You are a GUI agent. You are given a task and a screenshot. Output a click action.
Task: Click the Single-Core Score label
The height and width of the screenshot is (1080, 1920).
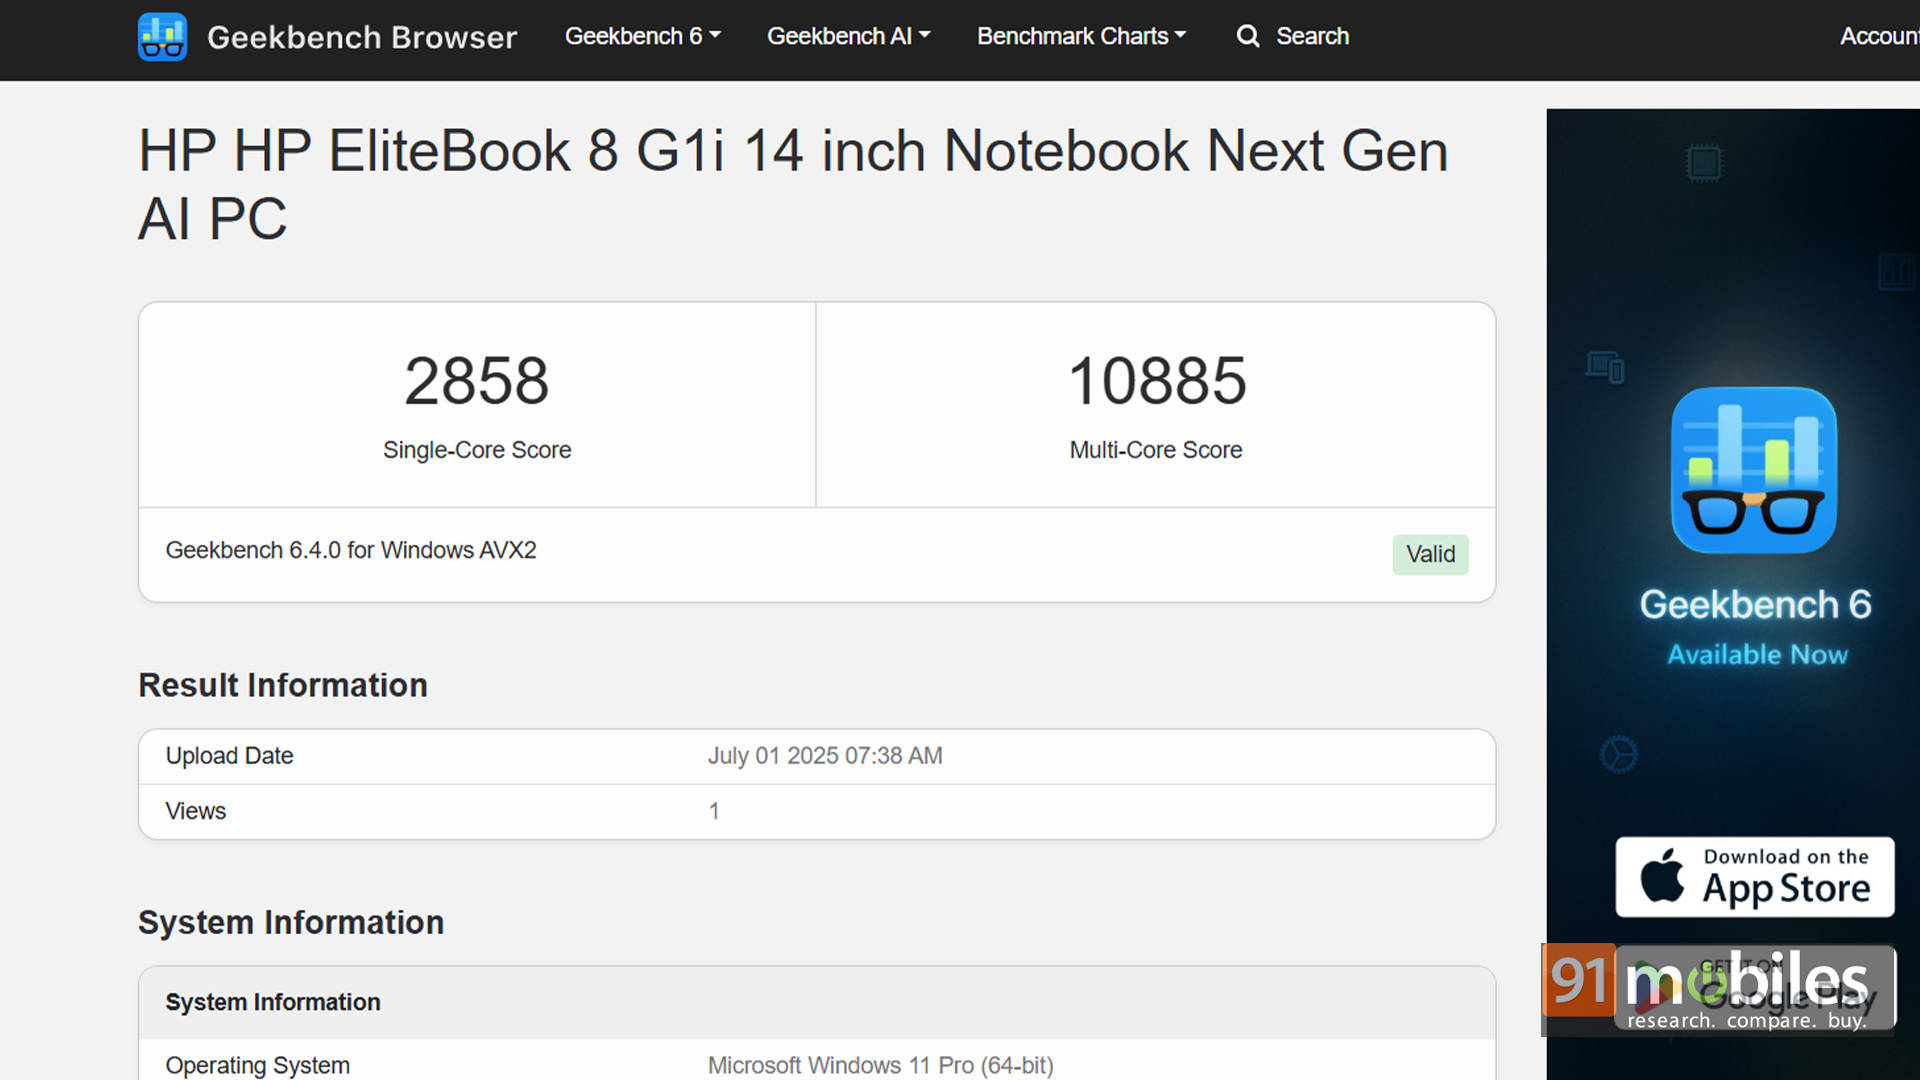click(x=477, y=450)
